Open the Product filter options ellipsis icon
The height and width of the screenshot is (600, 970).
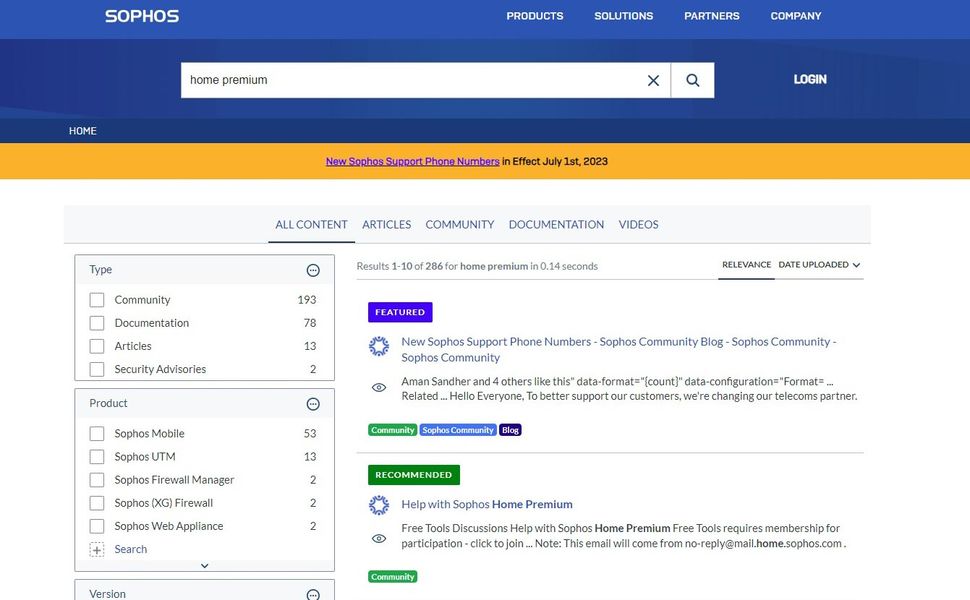click(313, 403)
